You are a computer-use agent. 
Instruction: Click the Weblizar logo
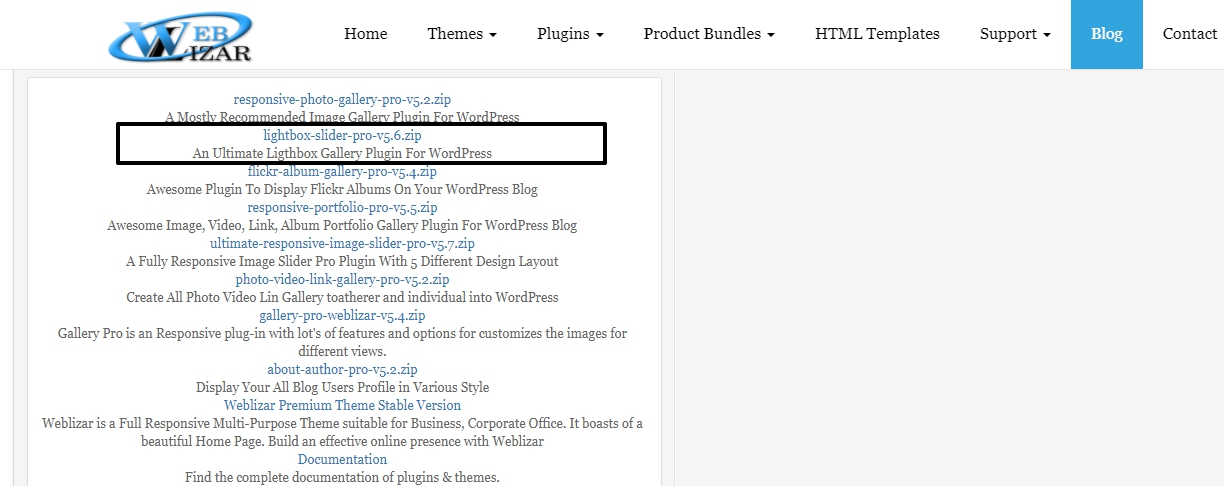point(180,36)
